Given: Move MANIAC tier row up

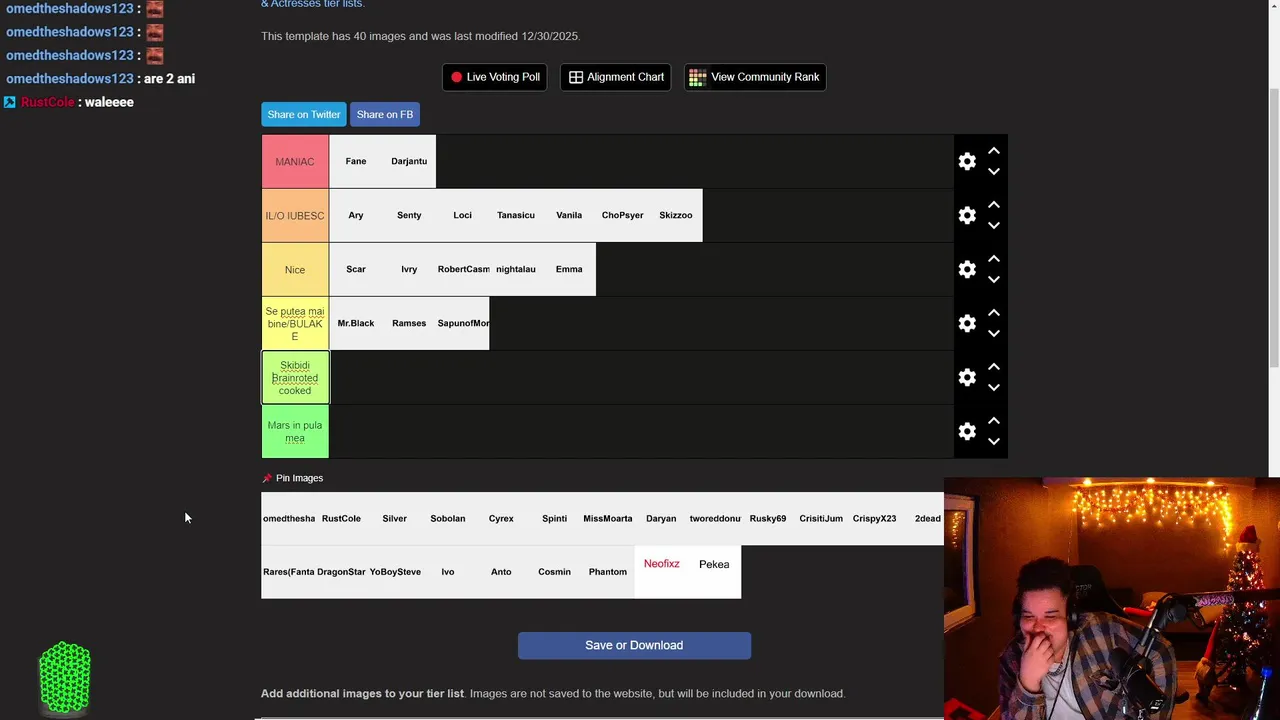Looking at the screenshot, I should [994, 151].
